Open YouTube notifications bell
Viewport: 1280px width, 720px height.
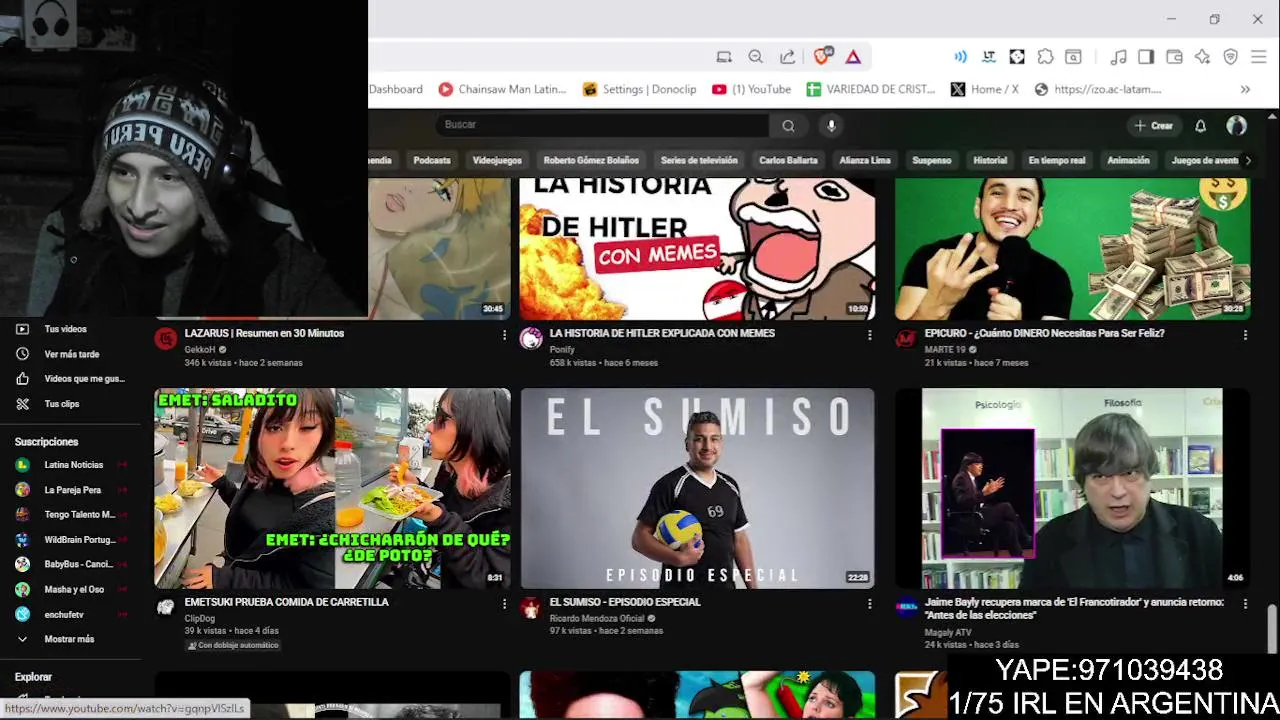coord(1200,125)
